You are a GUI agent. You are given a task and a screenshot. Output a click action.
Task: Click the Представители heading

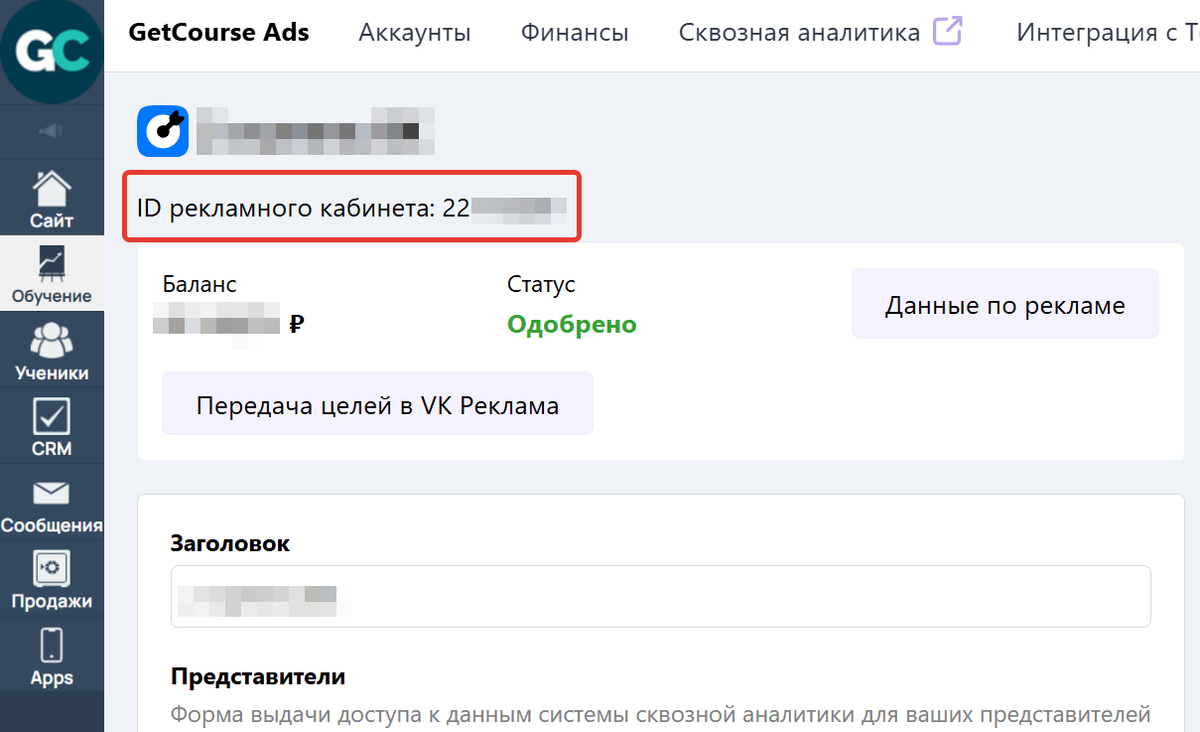(258, 677)
